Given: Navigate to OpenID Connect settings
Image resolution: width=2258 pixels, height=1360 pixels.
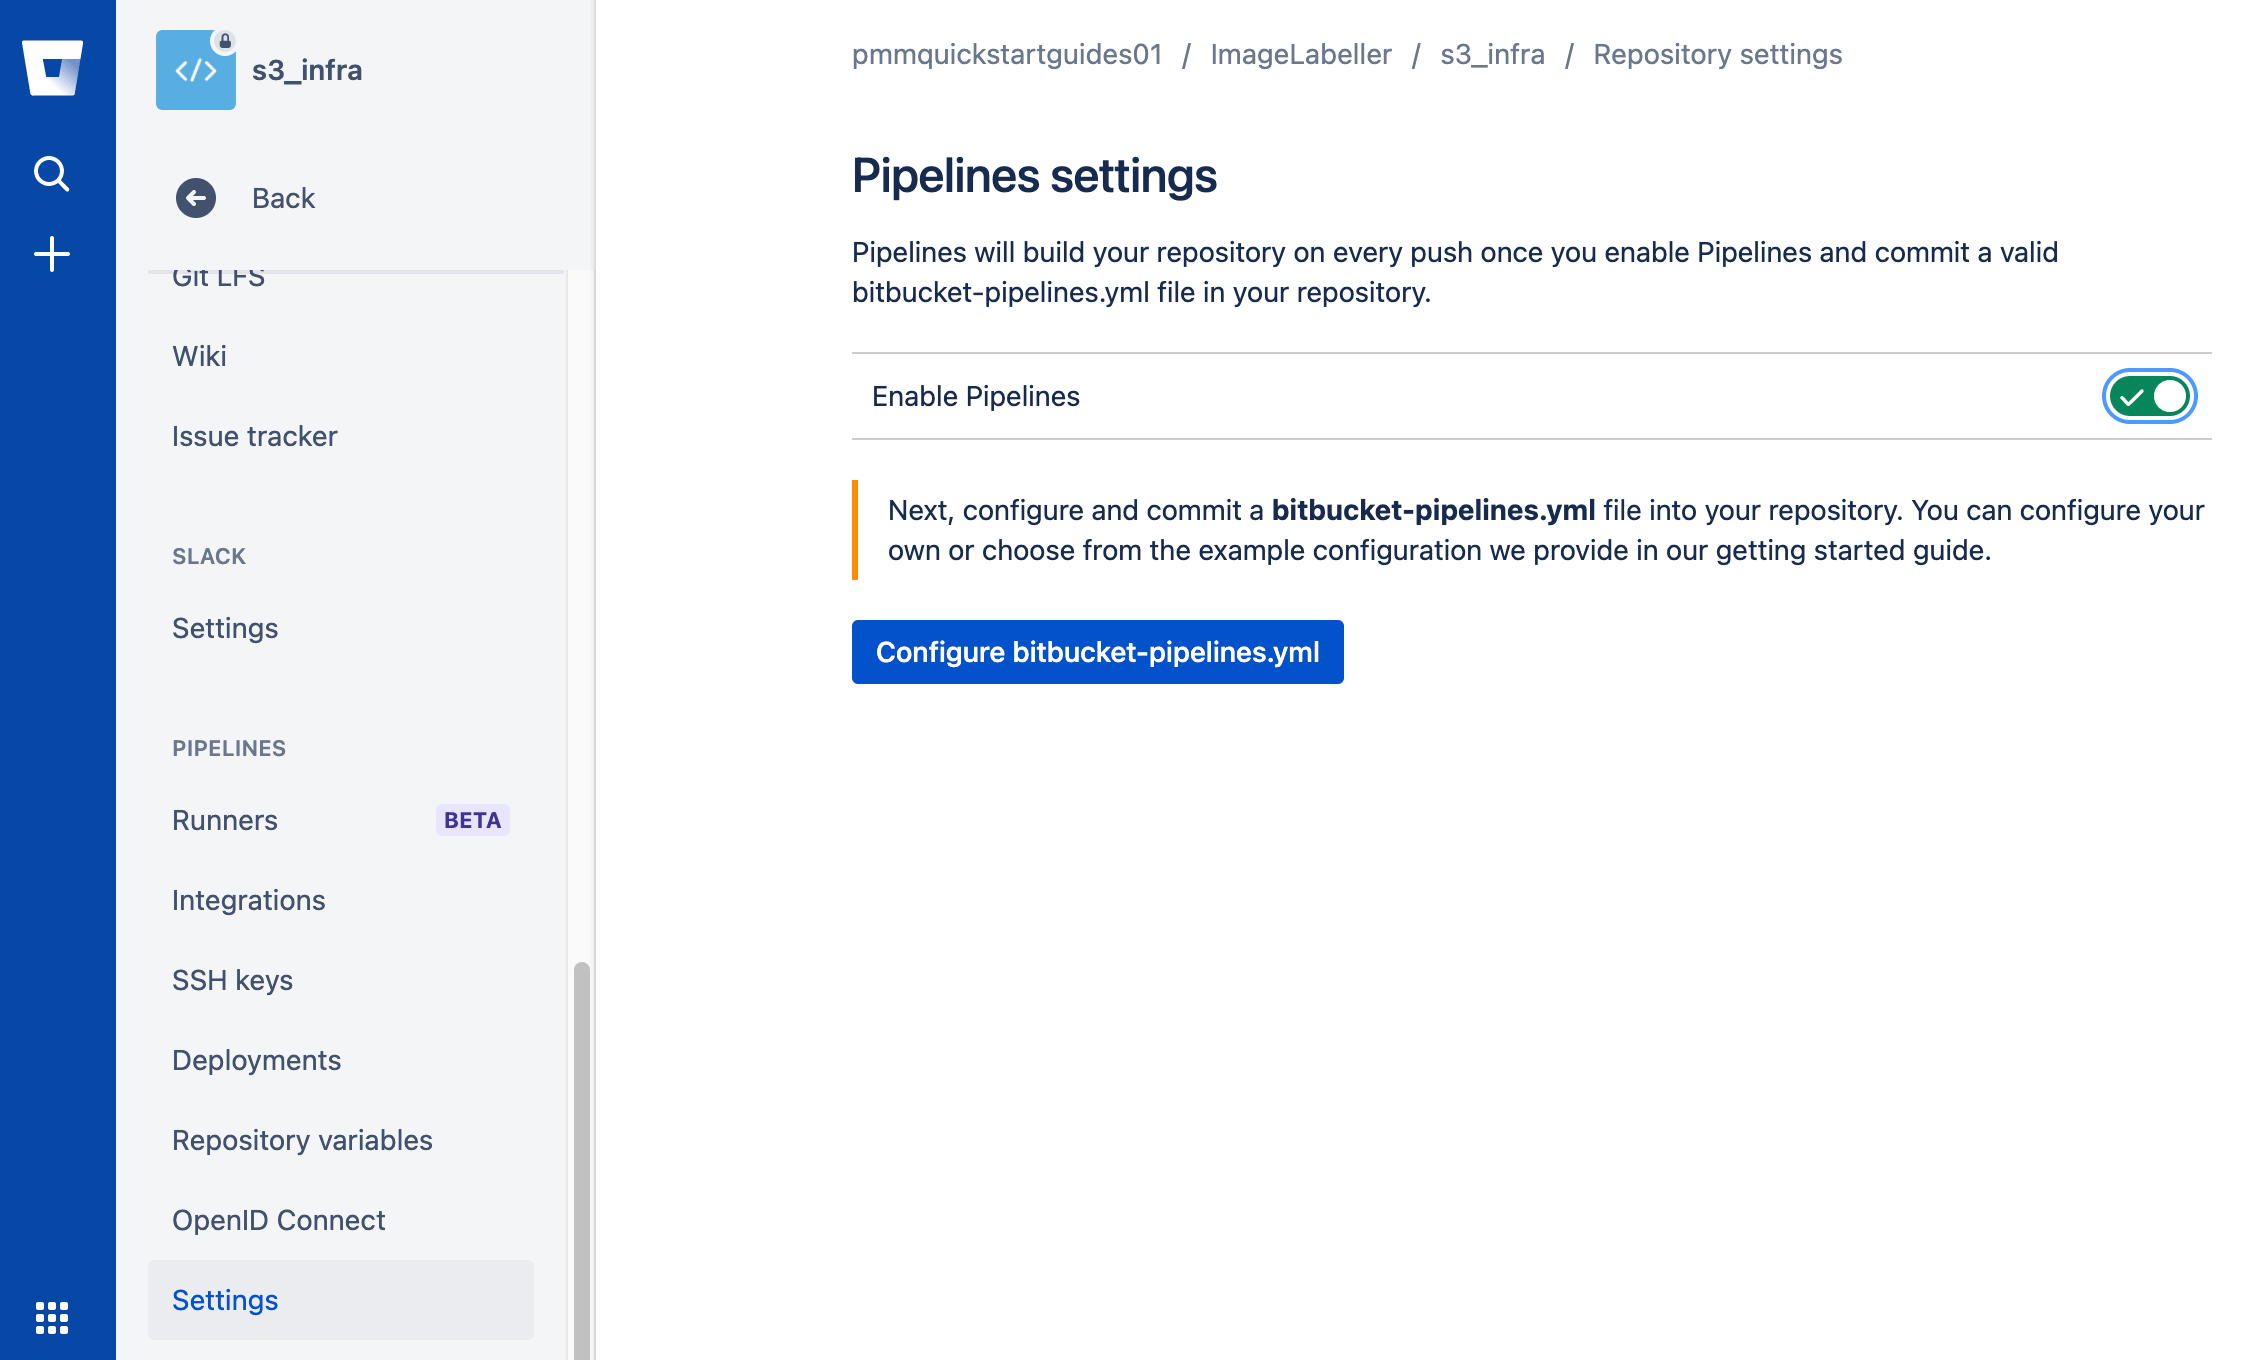Looking at the screenshot, I should tap(279, 1220).
